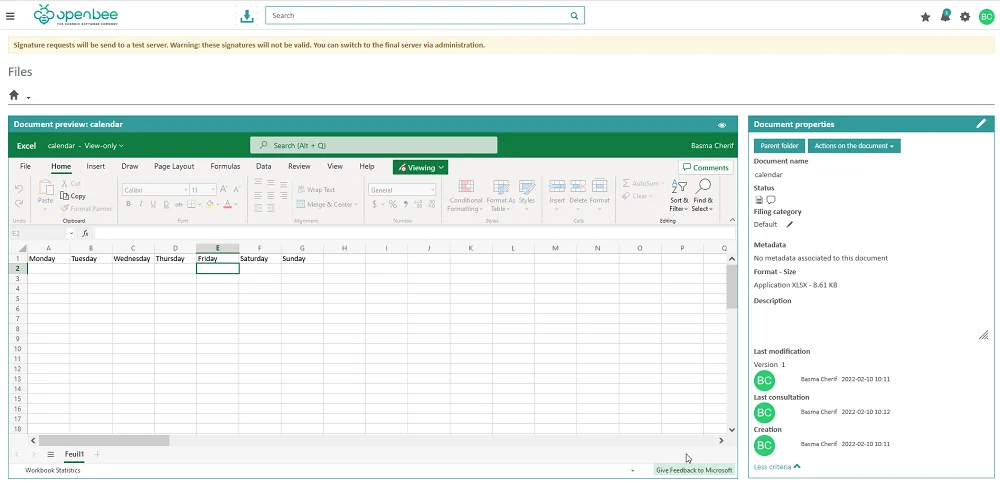
Task: Go to home folder icon
Action: [x=14, y=95]
